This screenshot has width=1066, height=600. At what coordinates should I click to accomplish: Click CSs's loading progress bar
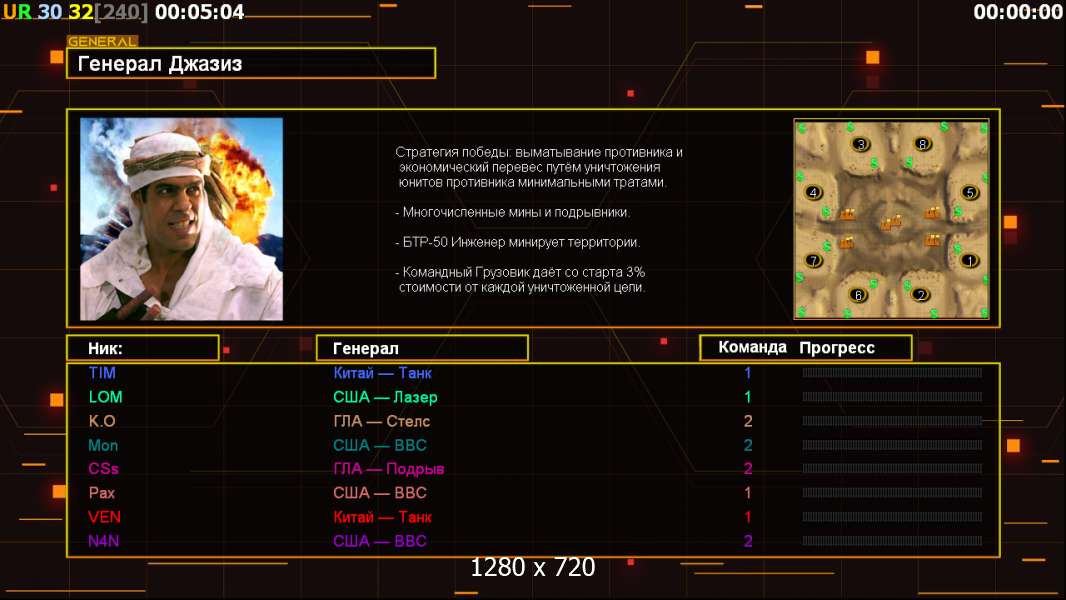pyautogui.click(x=892, y=469)
